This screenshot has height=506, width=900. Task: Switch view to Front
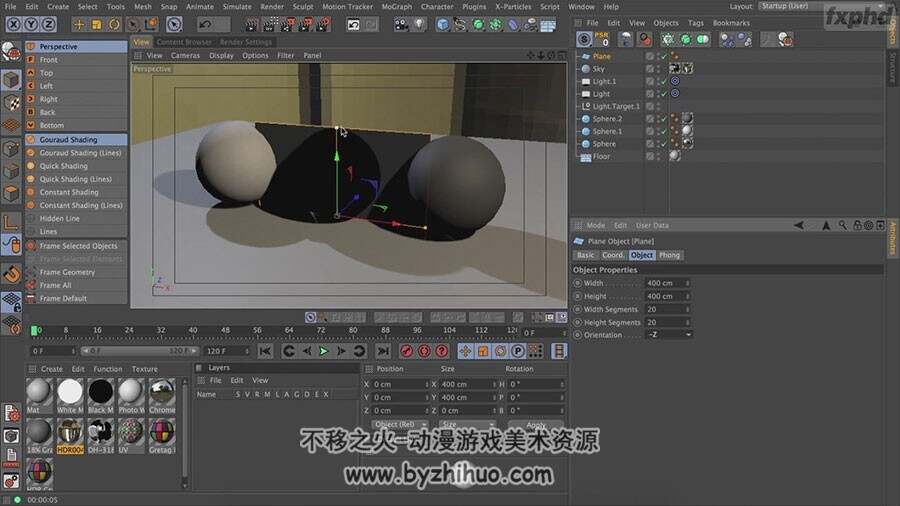pyautogui.click(x=48, y=60)
